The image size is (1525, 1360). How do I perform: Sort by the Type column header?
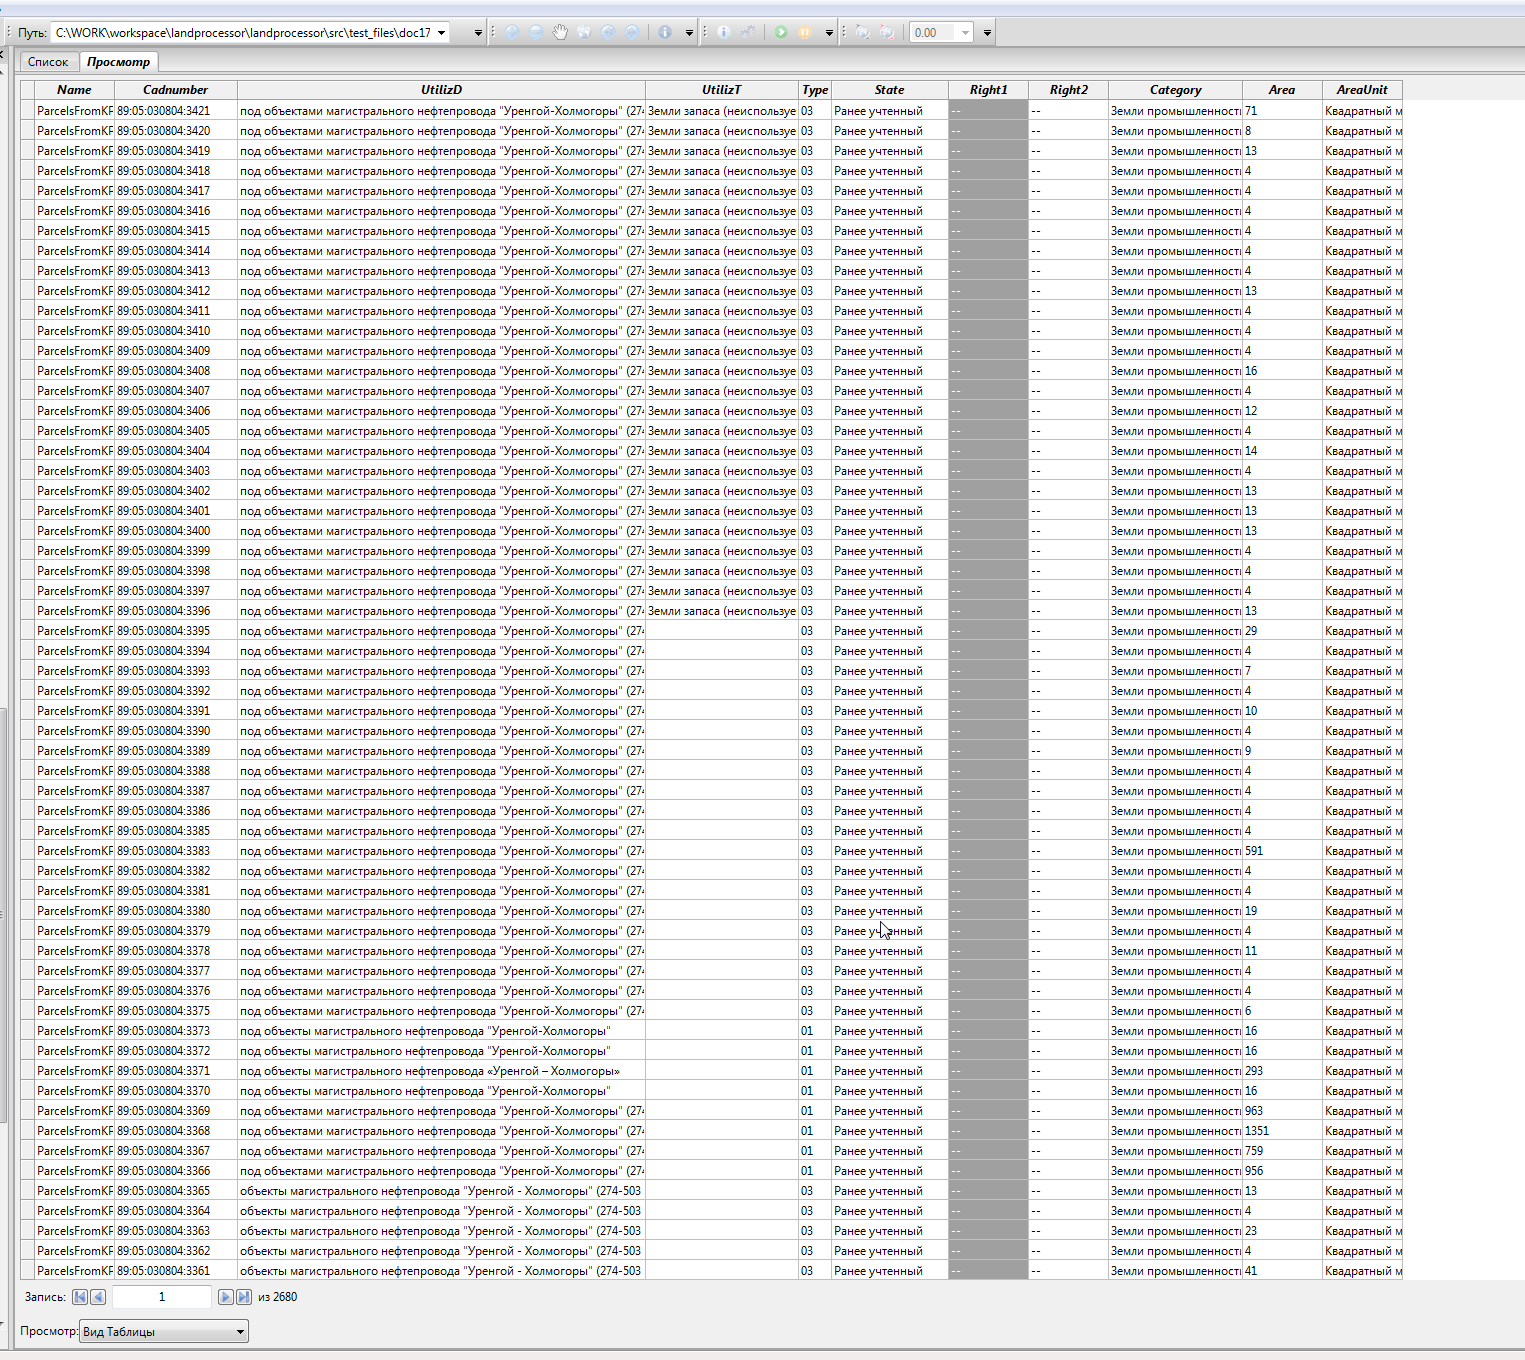(815, 90)
